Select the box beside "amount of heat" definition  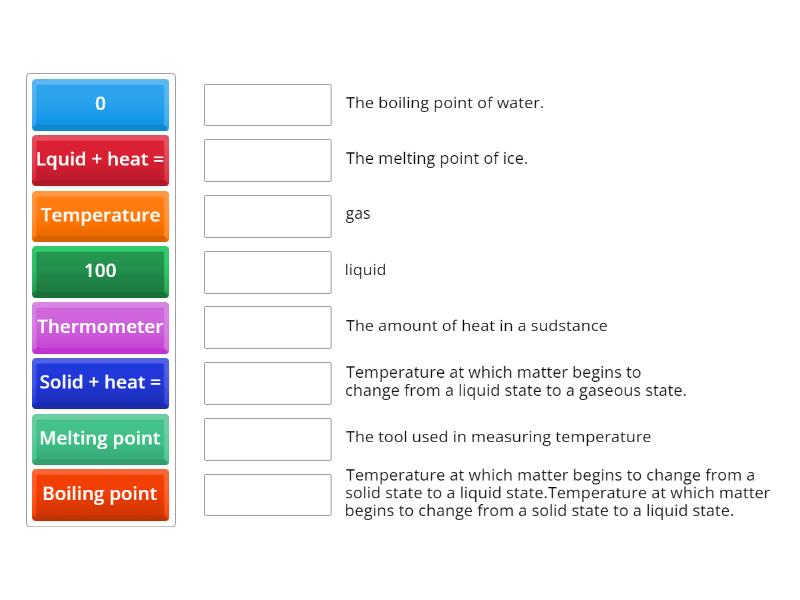(267, 327)
